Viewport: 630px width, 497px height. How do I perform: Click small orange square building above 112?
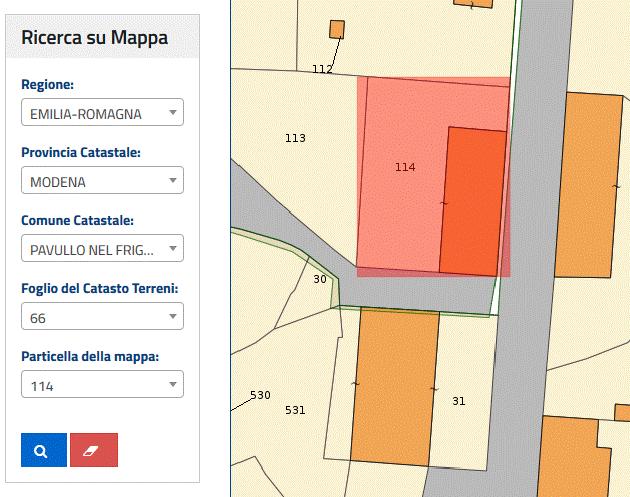(x=337, y=29)
